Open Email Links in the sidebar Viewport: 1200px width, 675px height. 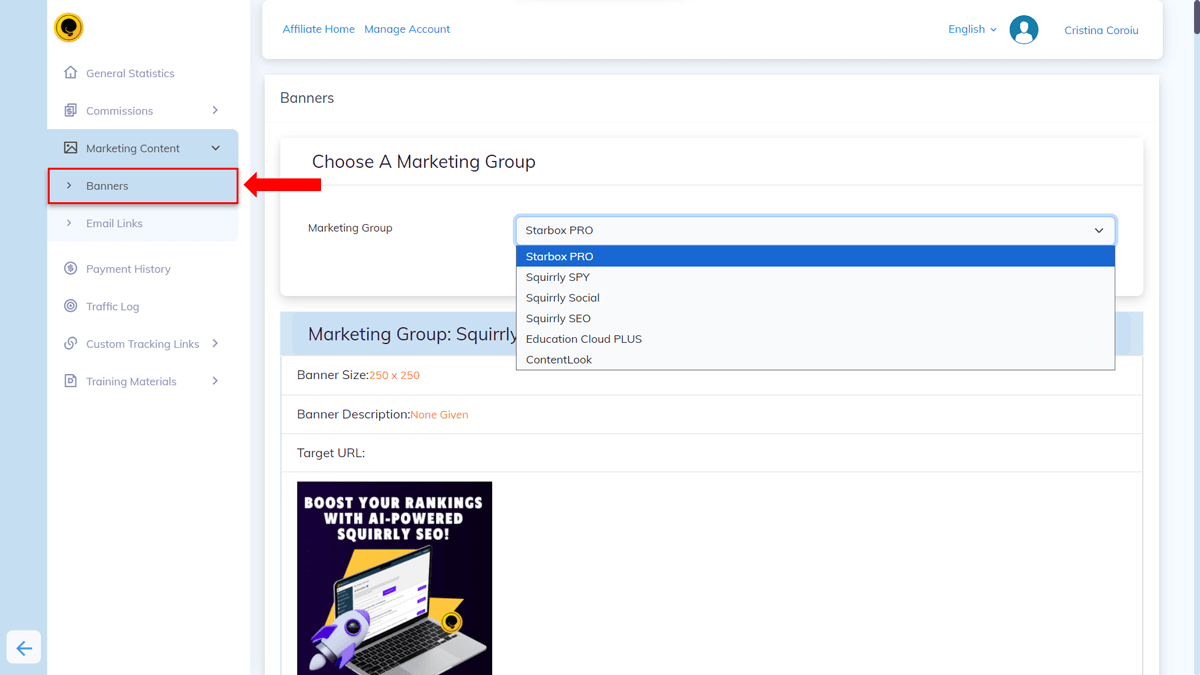[x=114, y=223]
